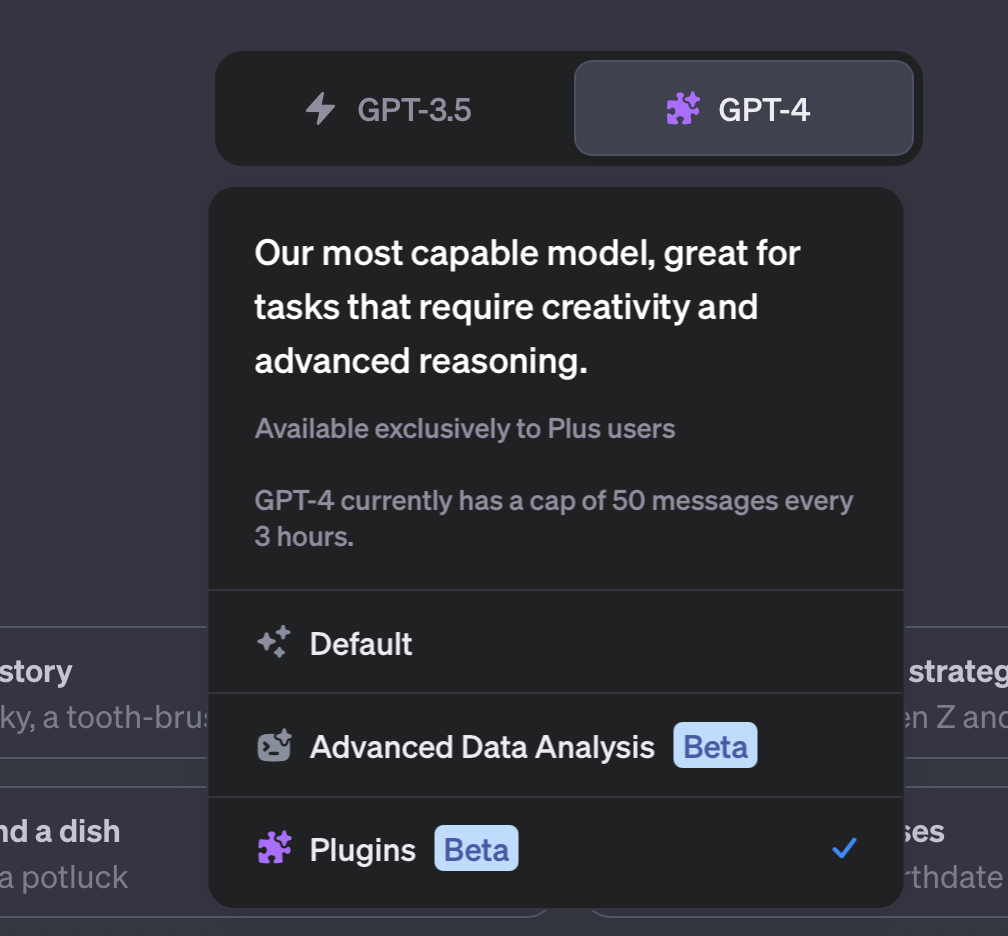
Task: Click the Beta badge beside Advanced Data Analysis
Action: [715, 746]
